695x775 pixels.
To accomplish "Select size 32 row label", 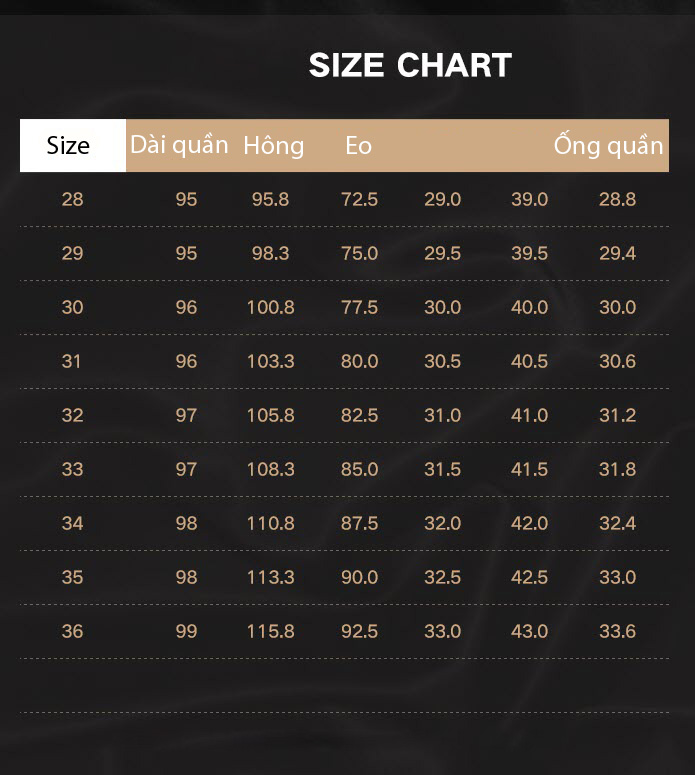I will [x=72, y=415].
